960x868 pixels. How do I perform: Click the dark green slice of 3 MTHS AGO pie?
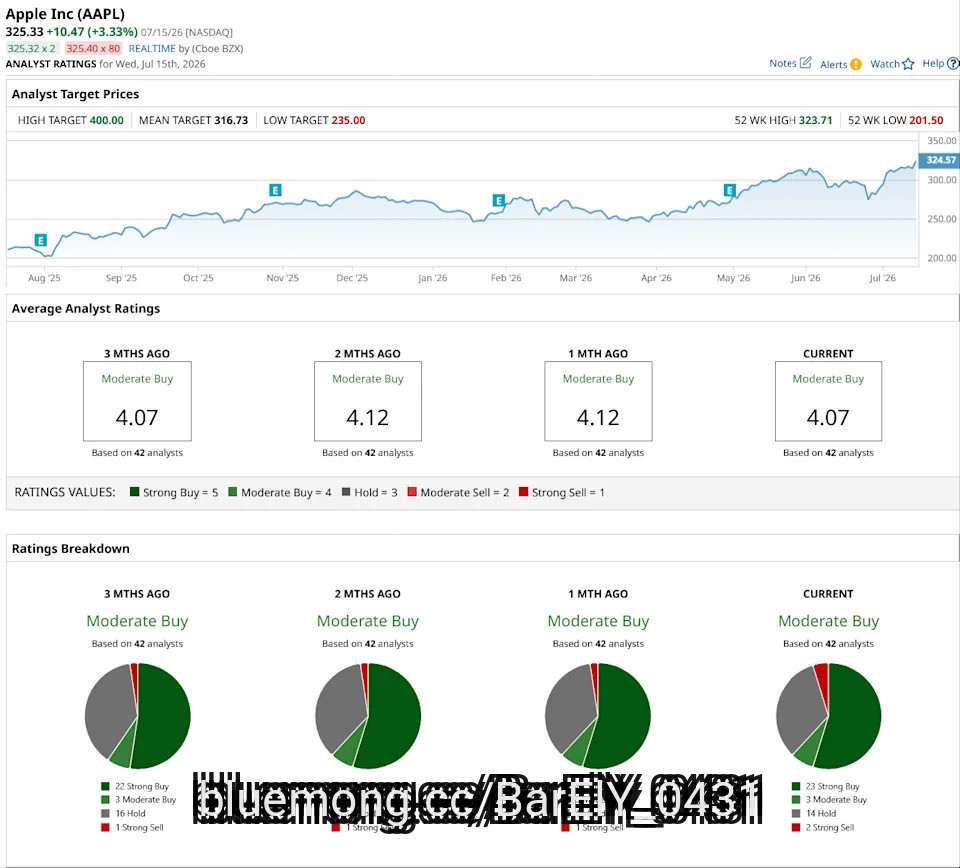165,716
